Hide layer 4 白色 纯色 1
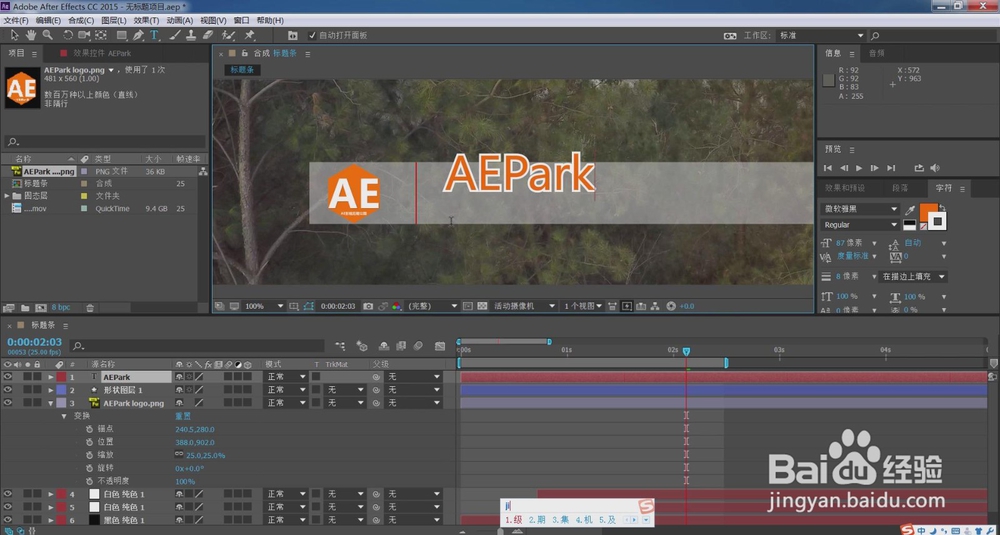 8,494
